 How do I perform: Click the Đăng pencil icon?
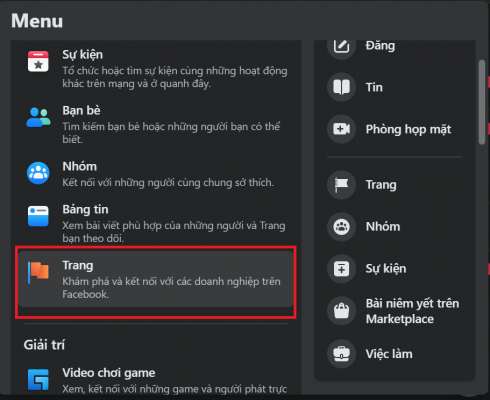click(x=341, y=46)
